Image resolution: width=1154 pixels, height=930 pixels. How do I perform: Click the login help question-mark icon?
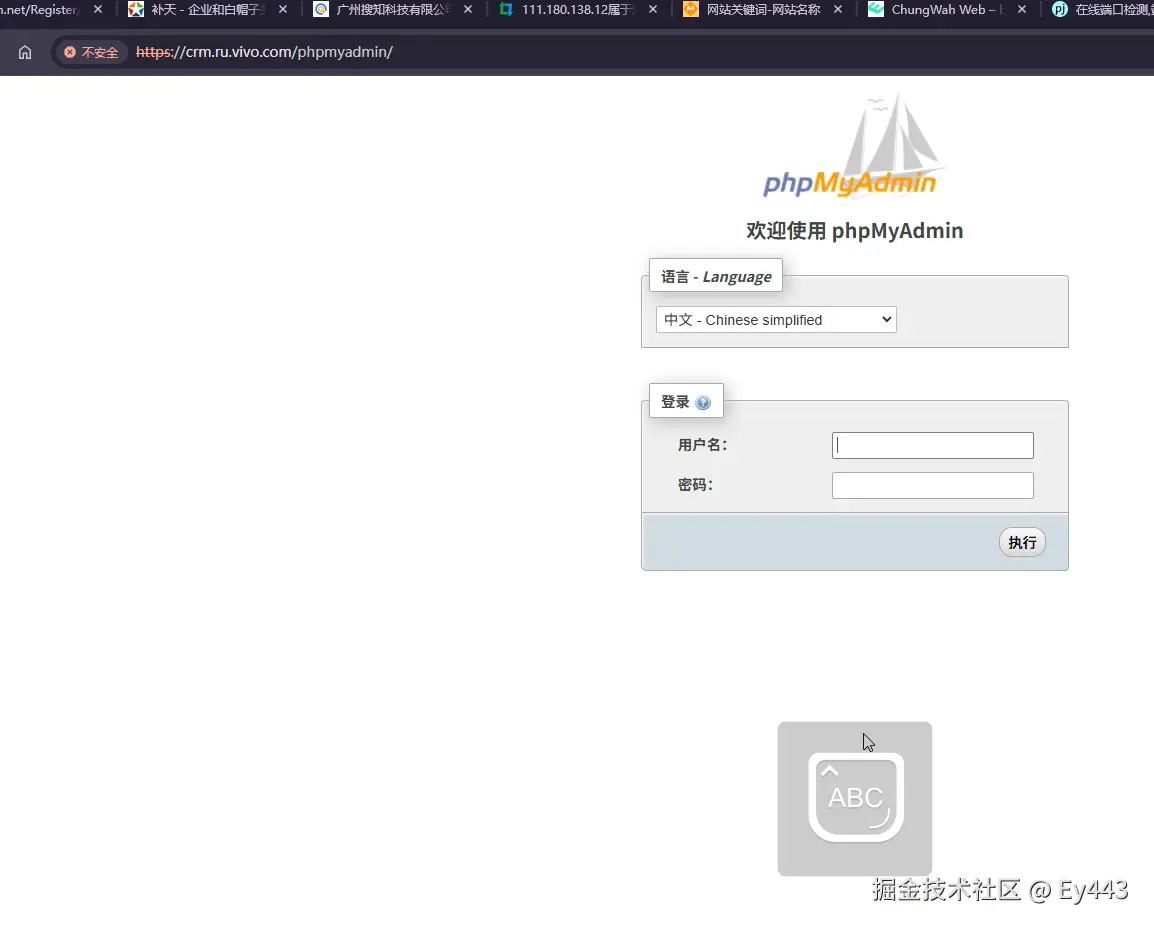tap(703, 402)
